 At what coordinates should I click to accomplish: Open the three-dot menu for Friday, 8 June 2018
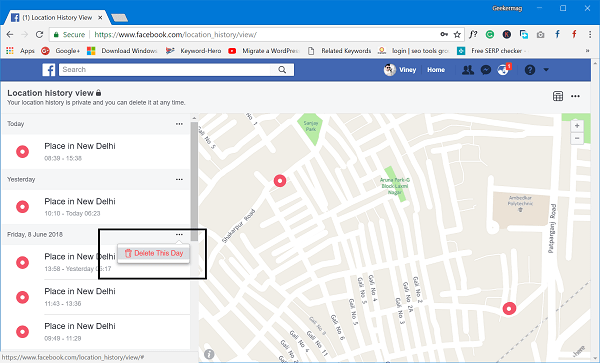179,234
